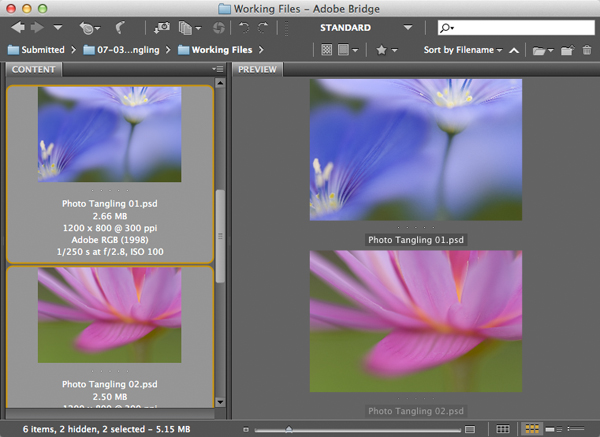The image size is (600, 437).
Task: Expand the chevron after Working Files
Action: [x=261, y=50]
